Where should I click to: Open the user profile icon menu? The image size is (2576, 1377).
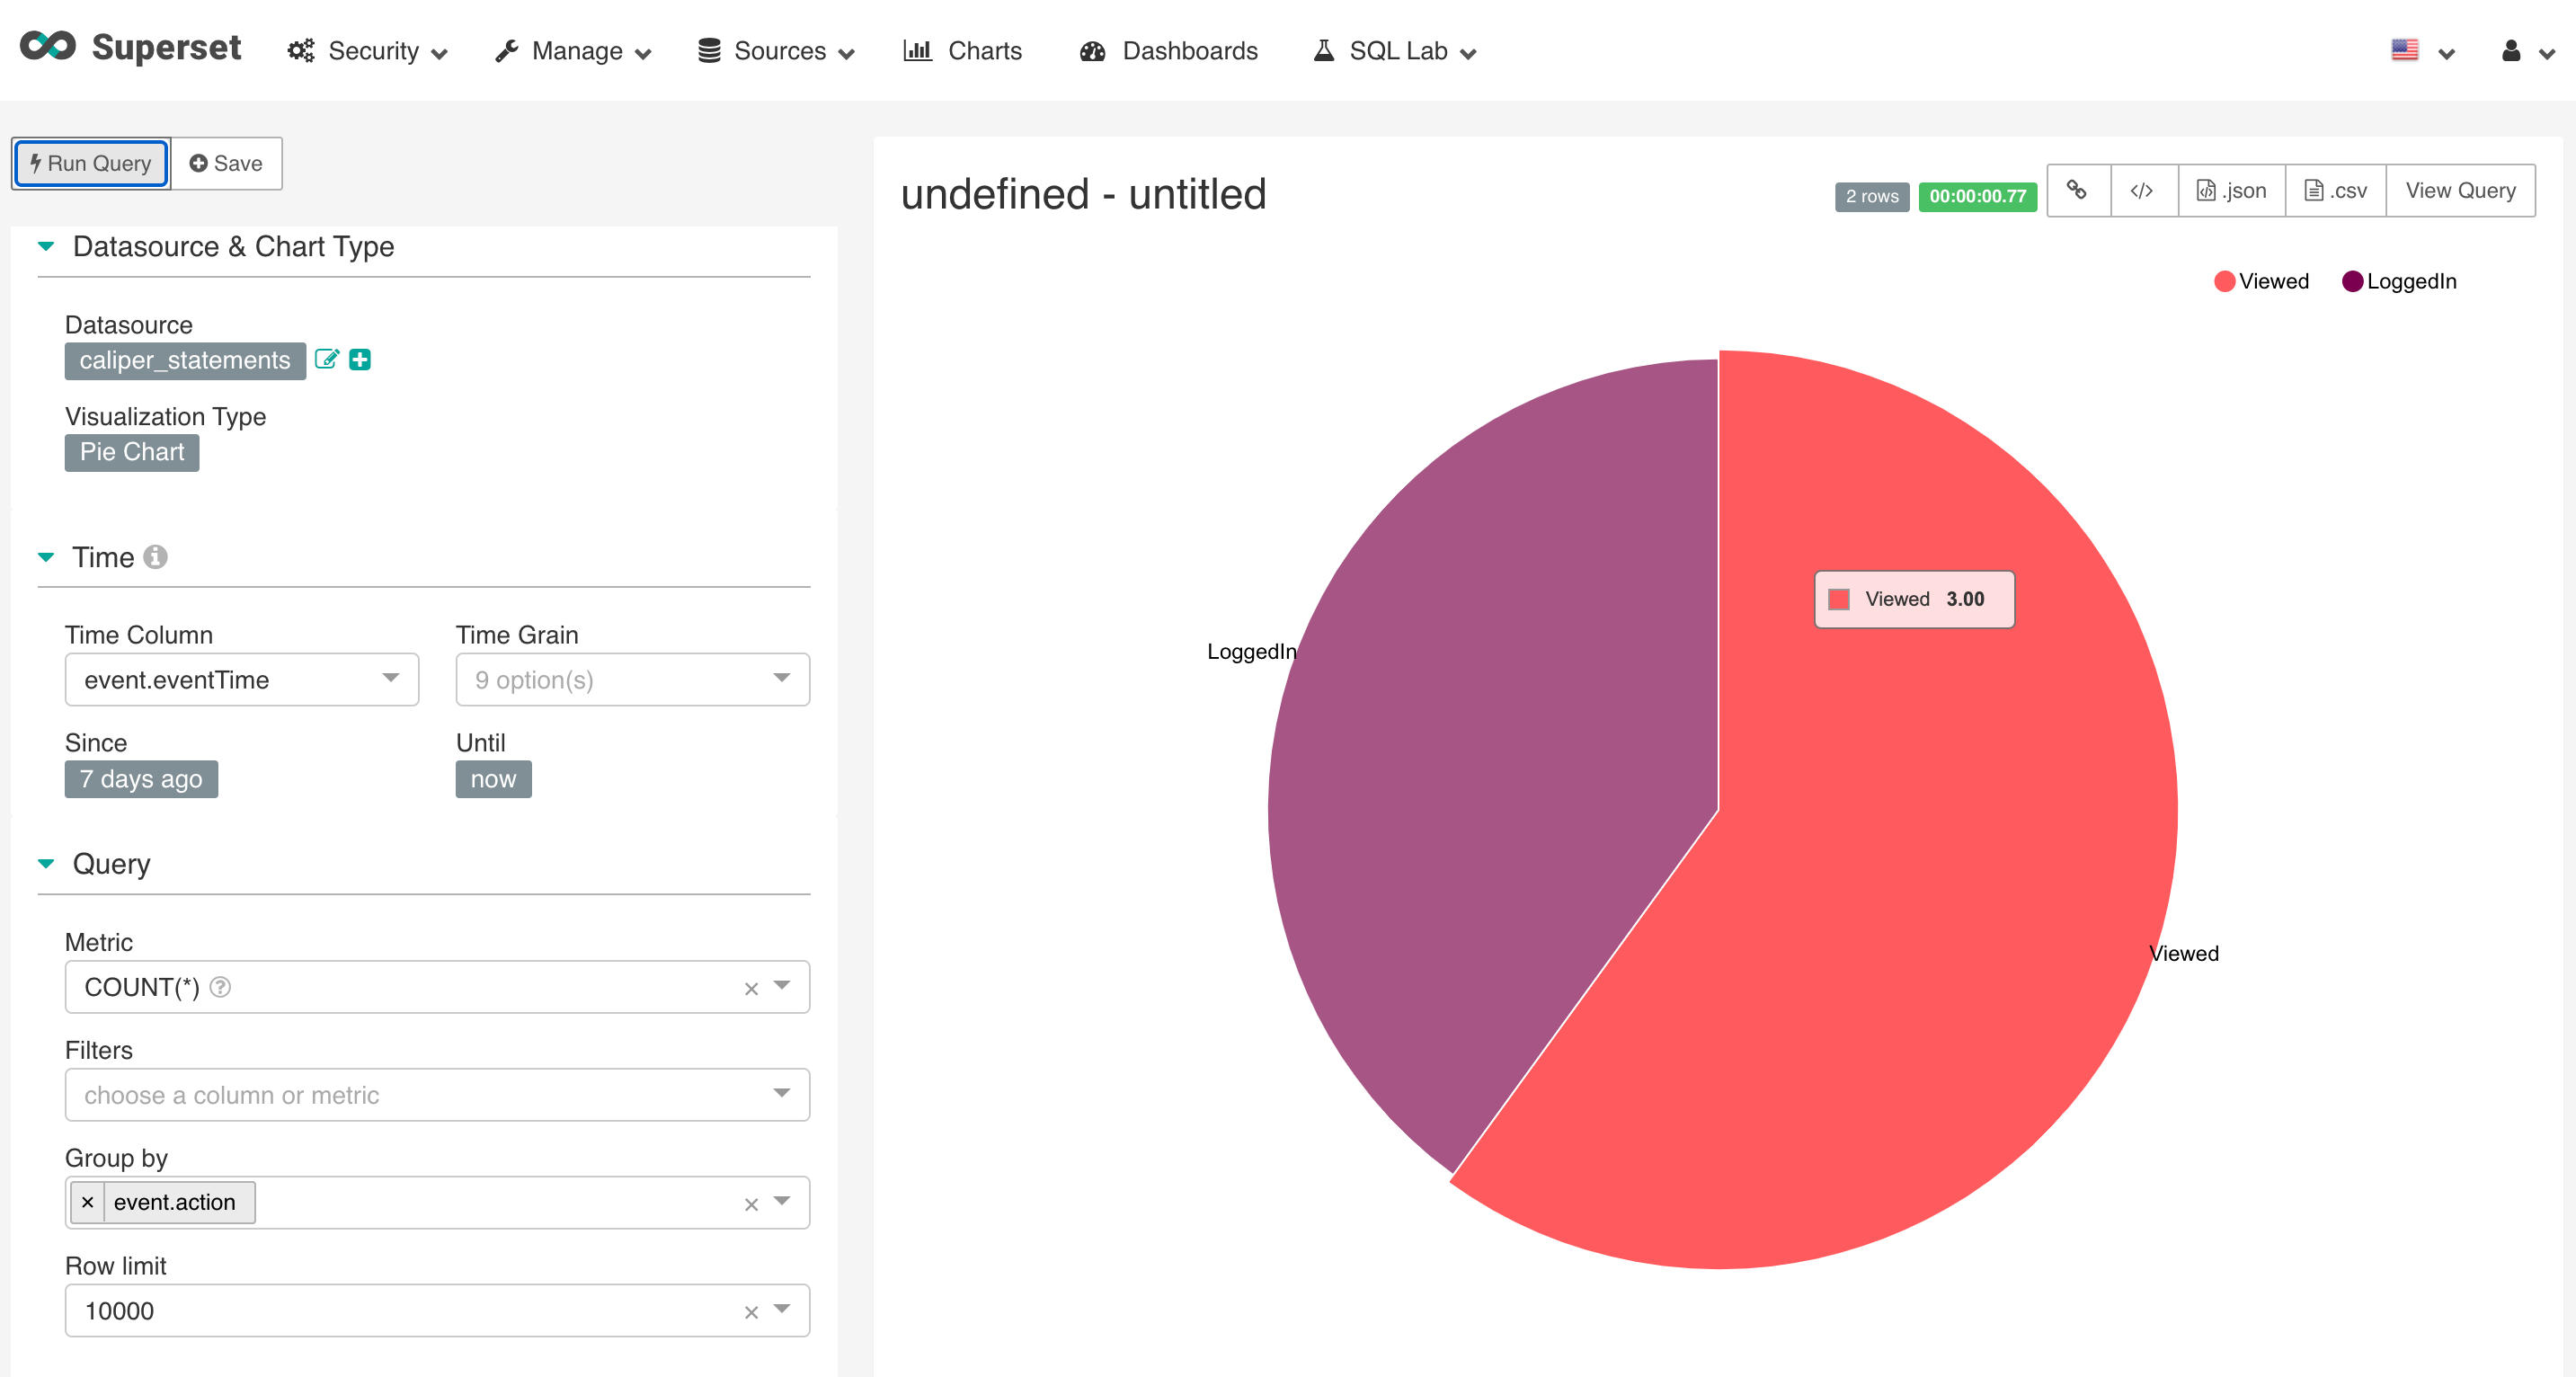[x=2511, y=51]
